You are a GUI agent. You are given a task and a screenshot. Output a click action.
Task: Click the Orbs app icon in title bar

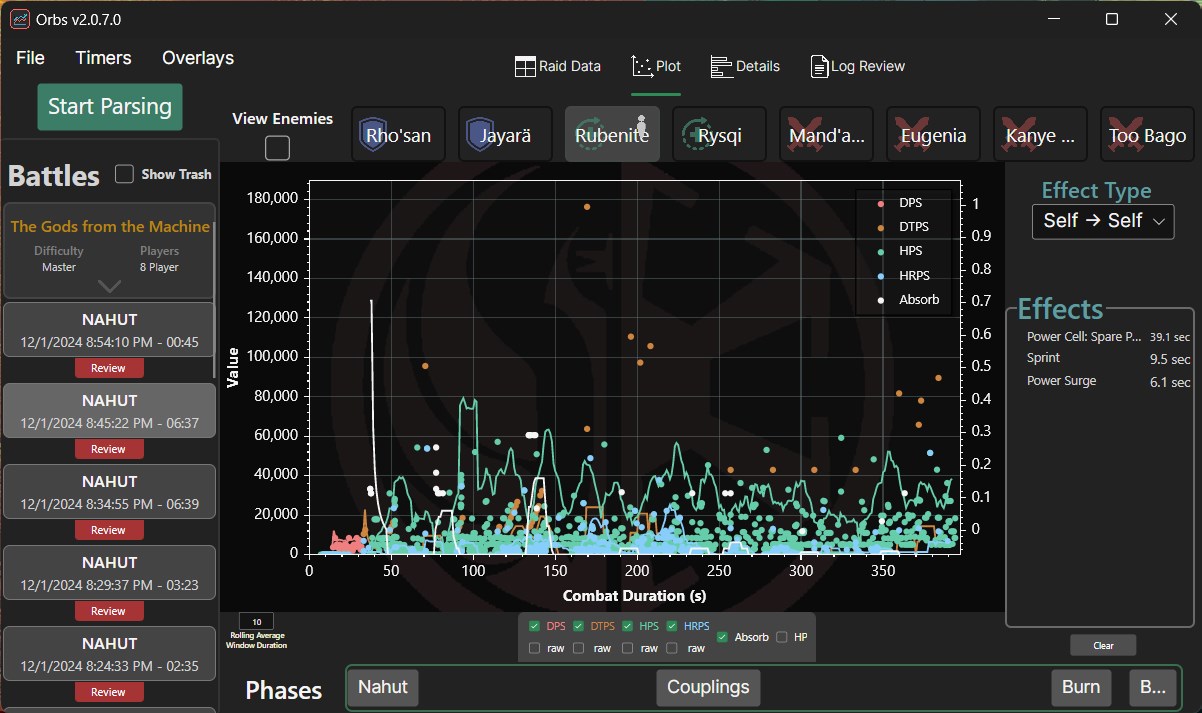[20, 19]
